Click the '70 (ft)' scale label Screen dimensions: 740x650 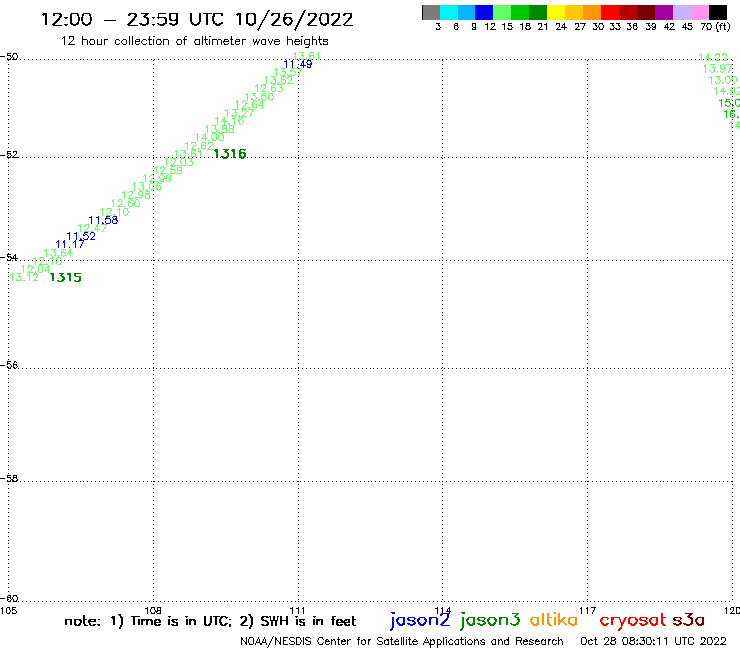[x=715, y=27]
